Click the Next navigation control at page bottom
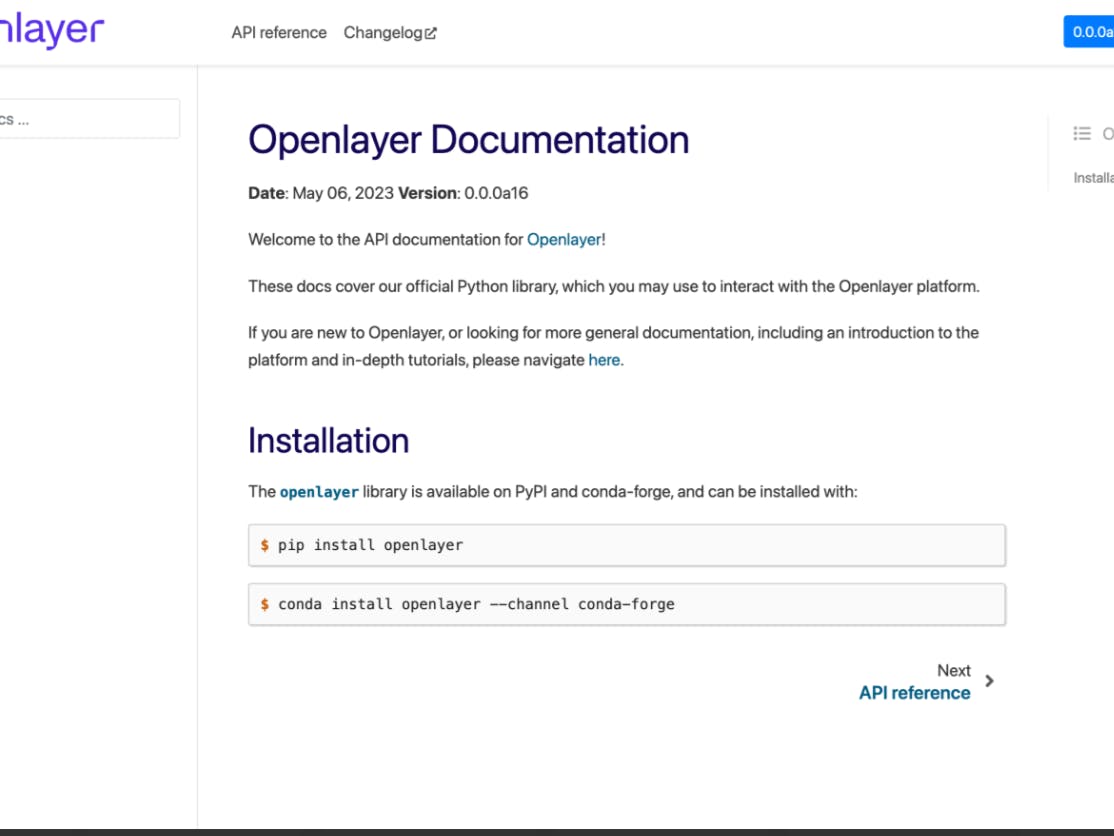The image size is (1114, 836). [953, 670]
